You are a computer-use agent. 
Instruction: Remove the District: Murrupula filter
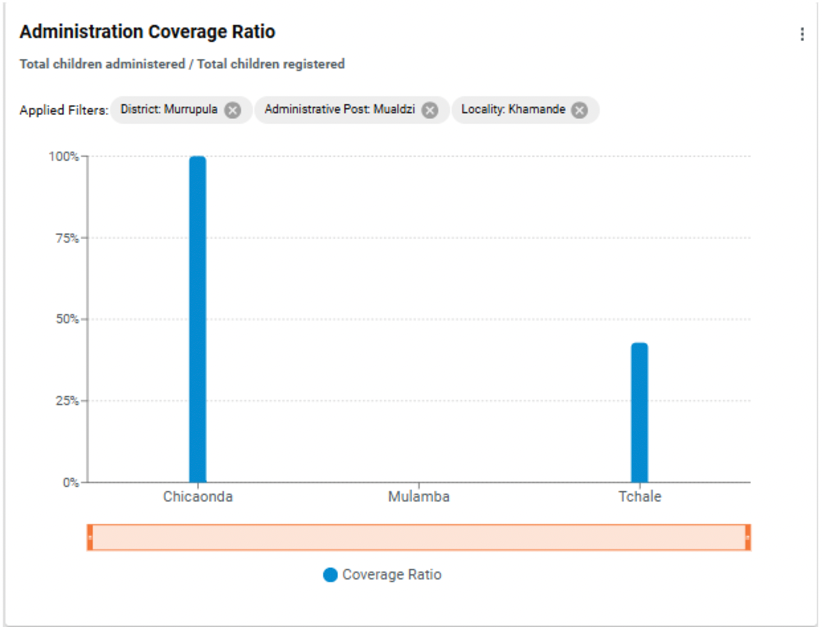233,110
